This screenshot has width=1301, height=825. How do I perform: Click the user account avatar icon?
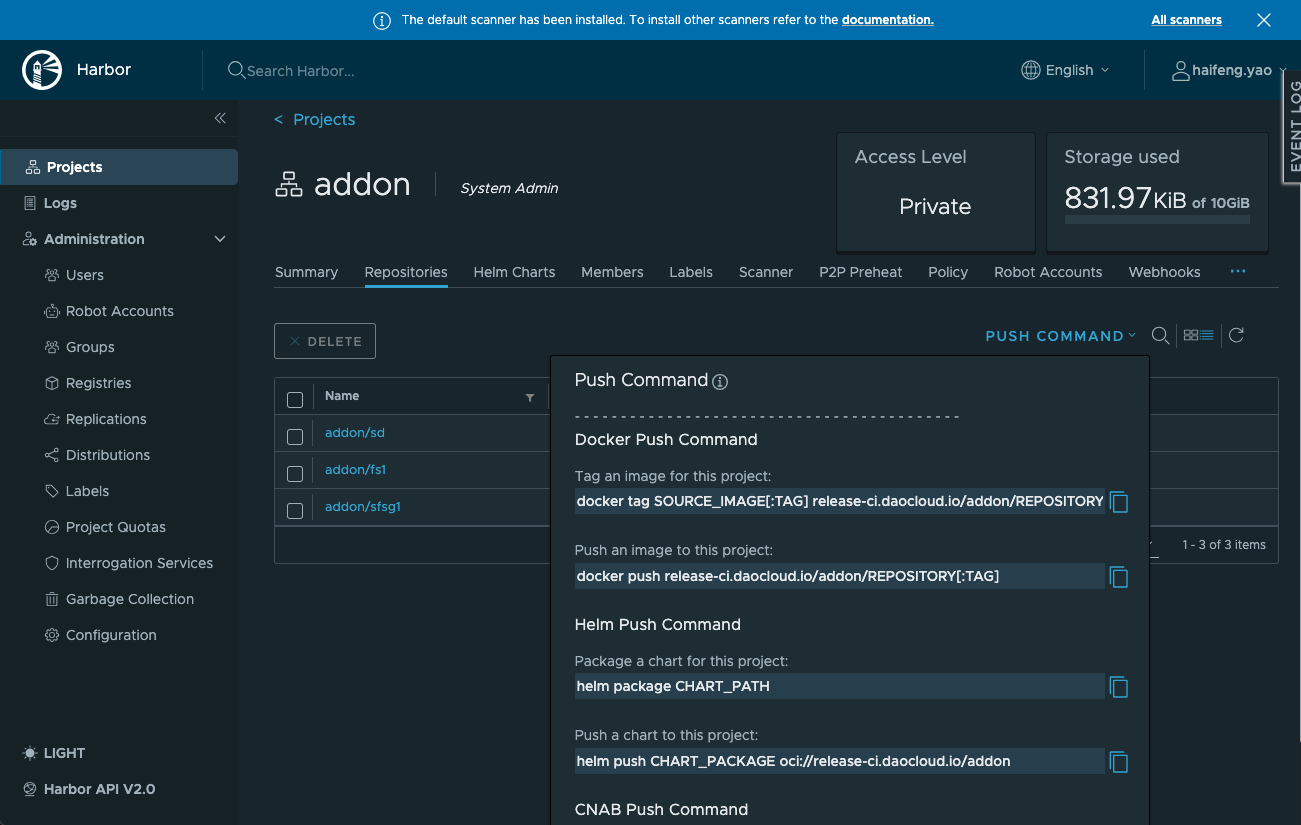(x=1181, y=70)
